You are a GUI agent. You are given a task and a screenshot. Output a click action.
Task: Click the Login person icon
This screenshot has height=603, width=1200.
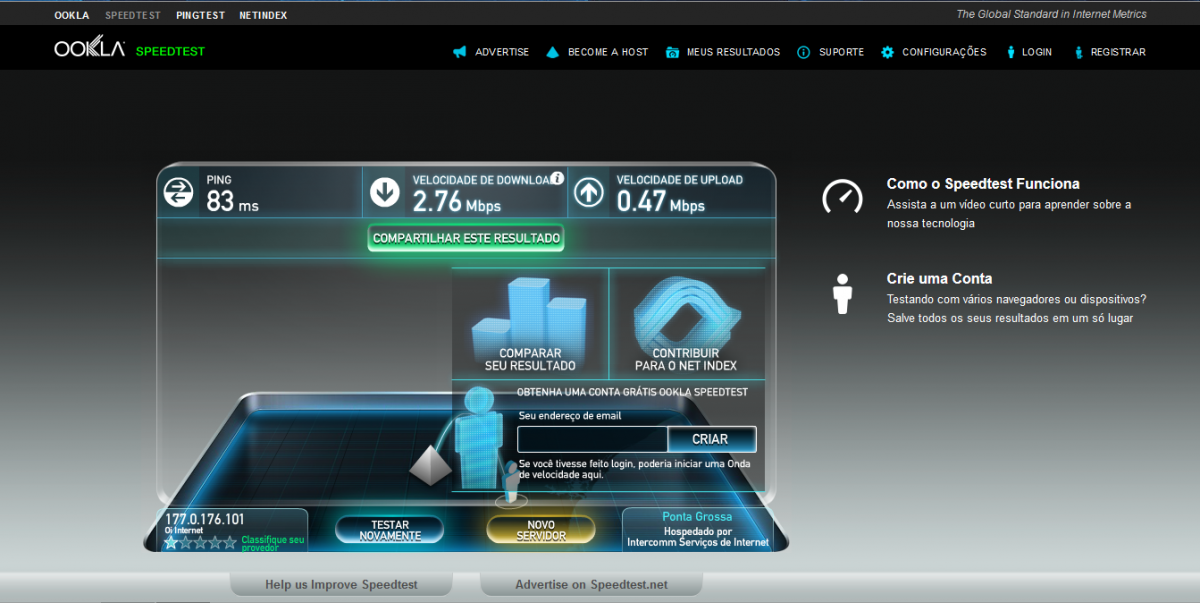click(1011, 52)
